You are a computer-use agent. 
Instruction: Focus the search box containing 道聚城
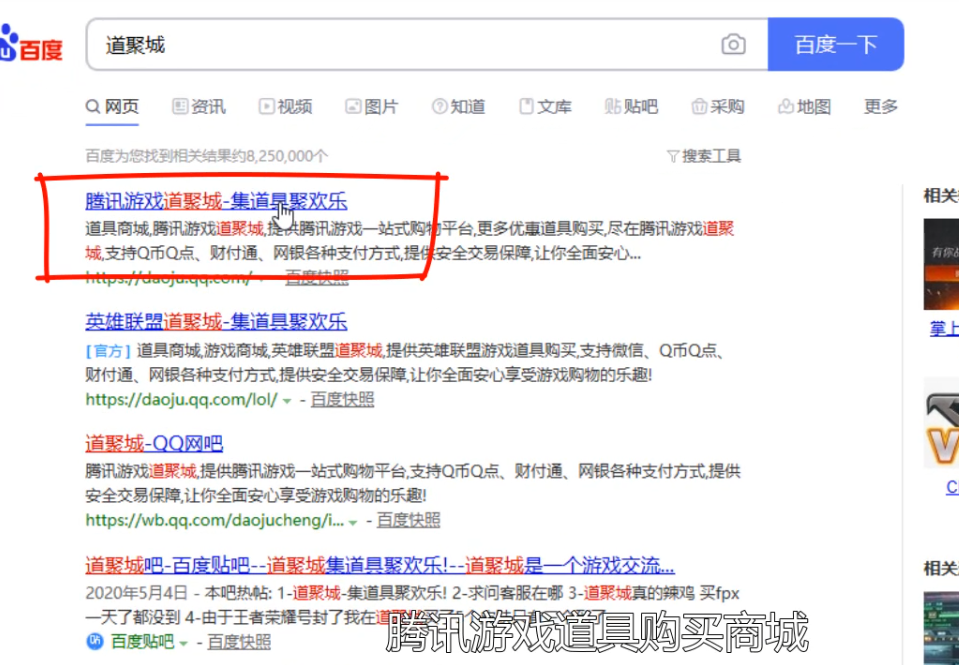[x=427, y=44]
